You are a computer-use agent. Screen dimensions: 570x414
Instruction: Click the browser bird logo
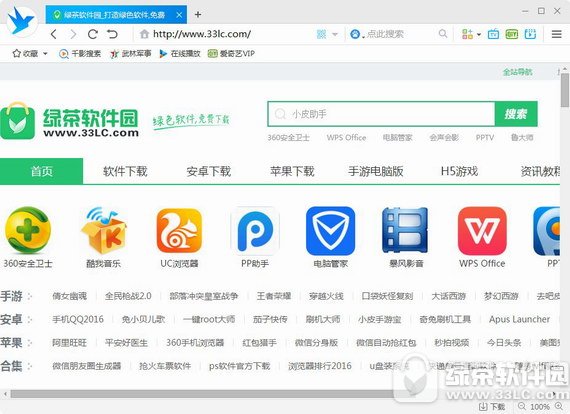coord(21,21)
